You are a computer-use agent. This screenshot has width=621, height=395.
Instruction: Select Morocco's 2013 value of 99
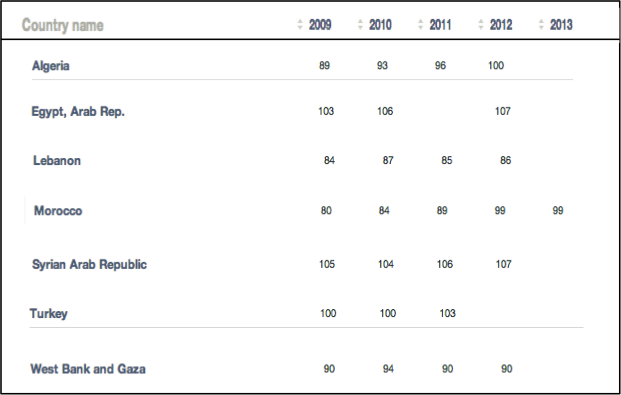point(558,210)
